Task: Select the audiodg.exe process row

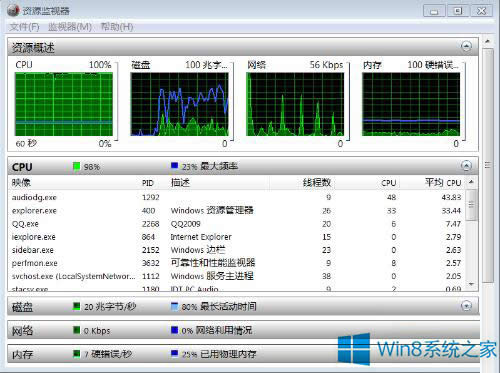Action: 237,197
